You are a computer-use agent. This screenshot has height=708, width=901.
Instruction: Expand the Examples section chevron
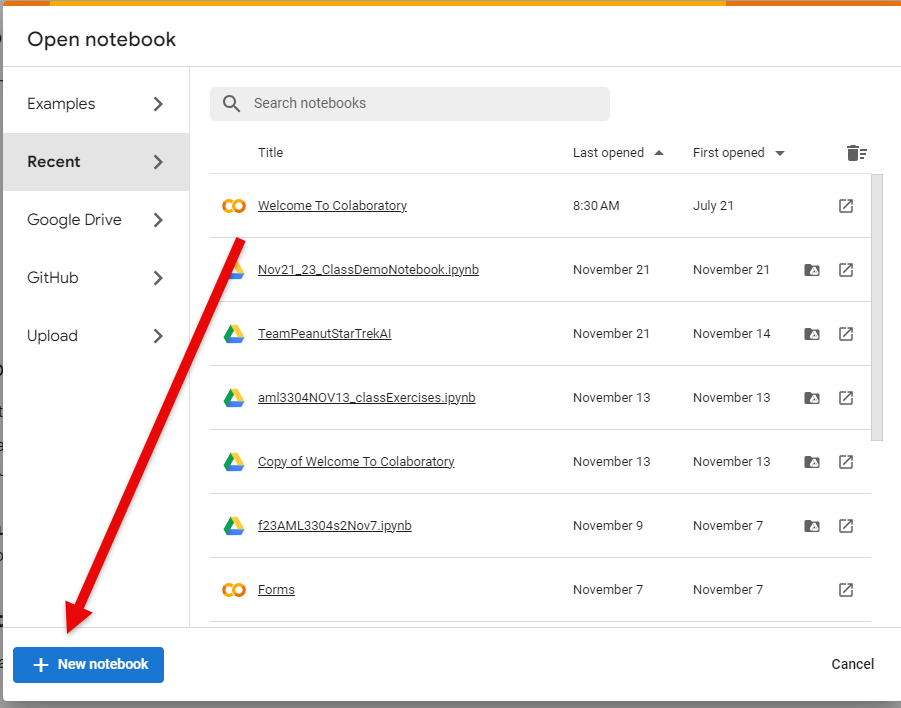158,104
